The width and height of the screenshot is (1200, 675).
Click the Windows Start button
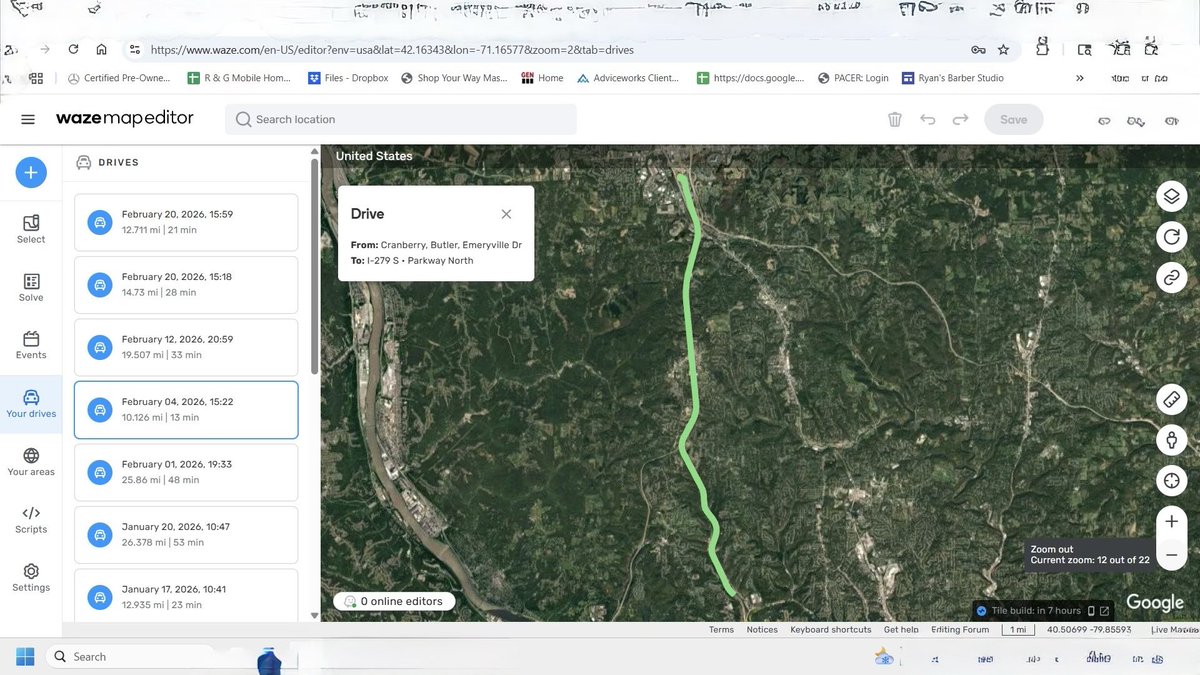(24, 656)
